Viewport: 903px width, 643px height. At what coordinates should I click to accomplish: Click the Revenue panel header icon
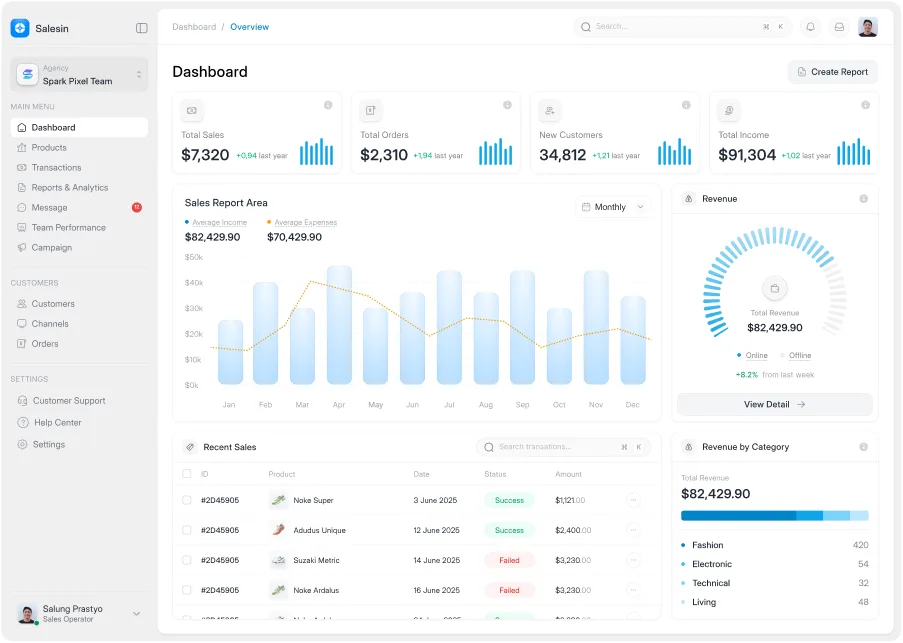tap(688, 199)
